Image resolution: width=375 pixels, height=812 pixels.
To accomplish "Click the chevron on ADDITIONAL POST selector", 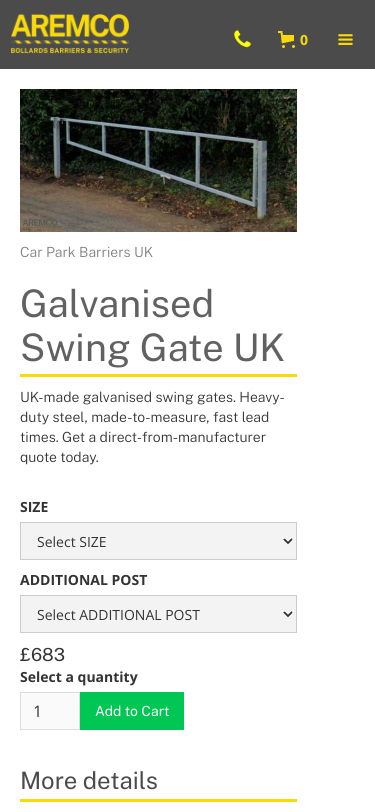I will [288, 614].
